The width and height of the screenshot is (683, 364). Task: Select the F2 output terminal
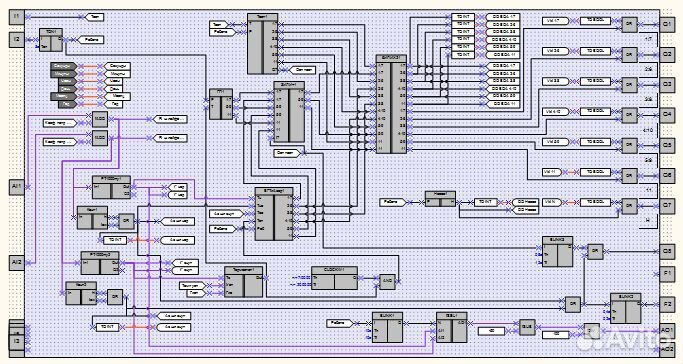click(x=667, y=304)
